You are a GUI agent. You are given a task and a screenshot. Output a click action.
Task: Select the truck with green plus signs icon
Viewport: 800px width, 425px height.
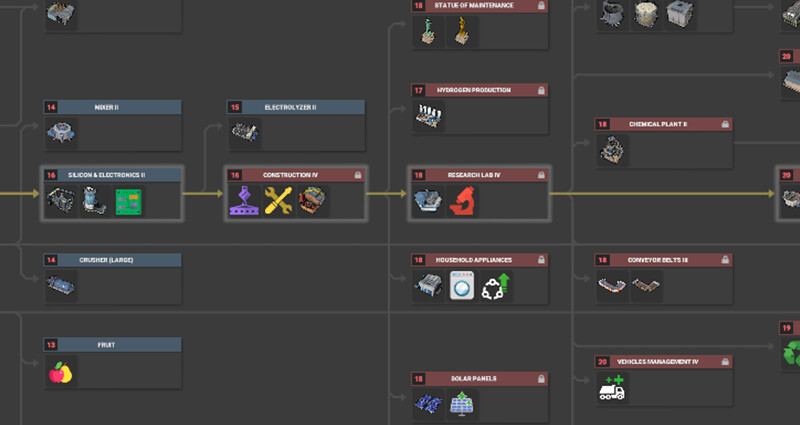tap(612, 388)
